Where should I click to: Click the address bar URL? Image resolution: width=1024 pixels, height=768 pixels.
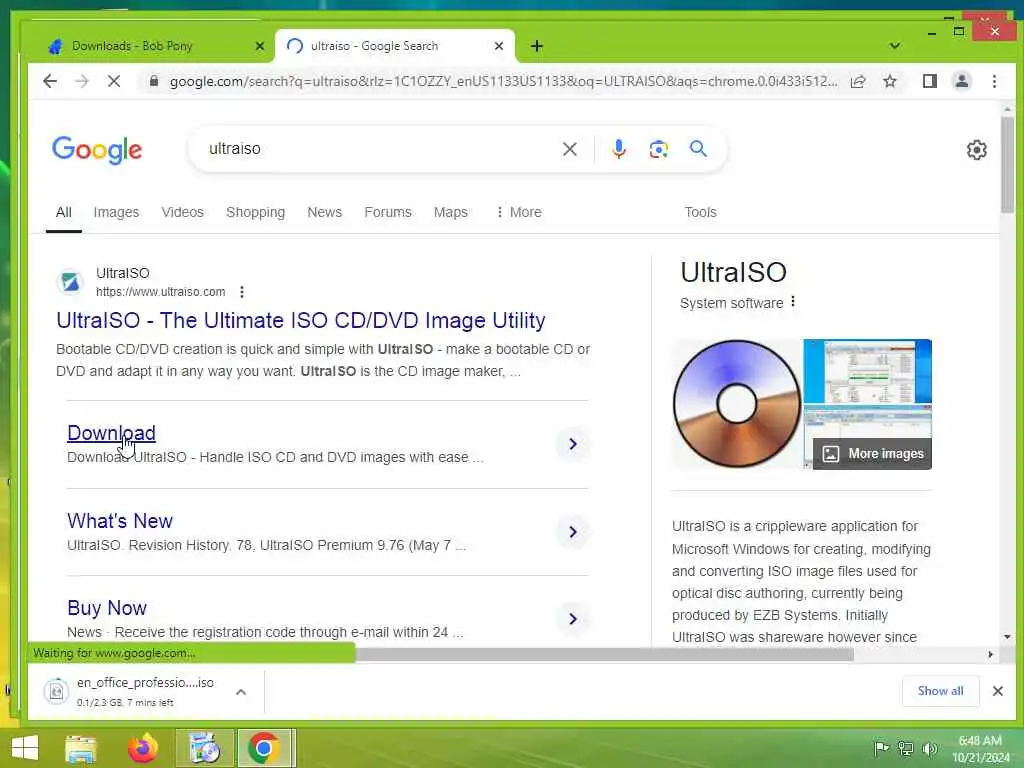point(503,81)
